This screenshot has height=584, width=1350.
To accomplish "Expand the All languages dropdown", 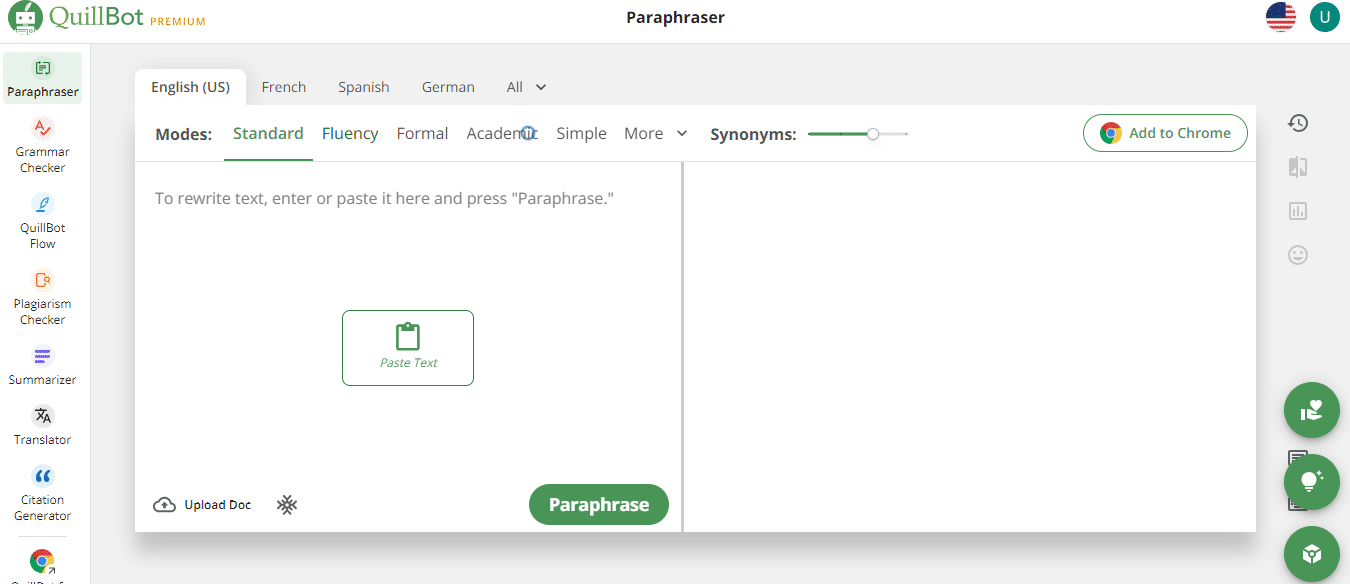I will coord(526,87).
